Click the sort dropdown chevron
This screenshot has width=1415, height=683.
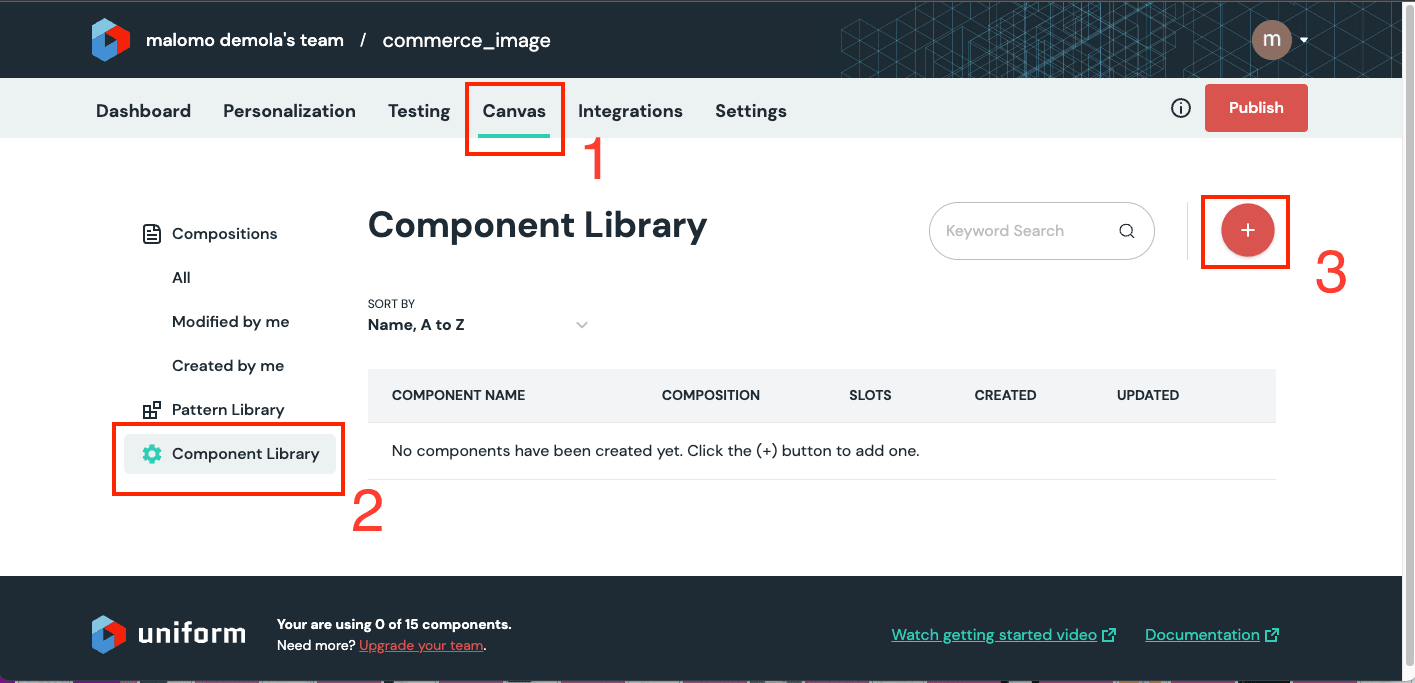(x=582, y=325)
